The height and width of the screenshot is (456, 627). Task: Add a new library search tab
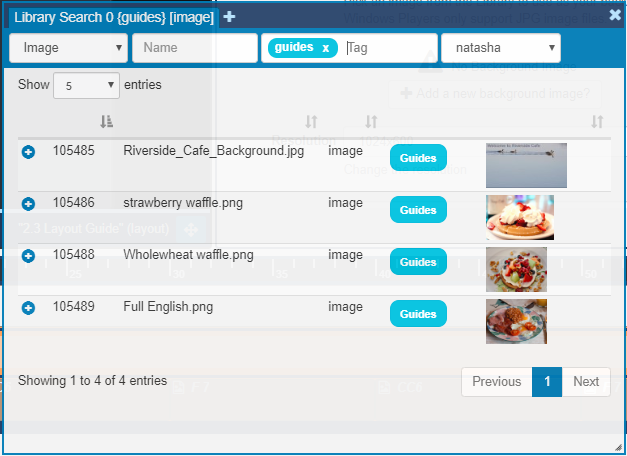tap(229, 16)
